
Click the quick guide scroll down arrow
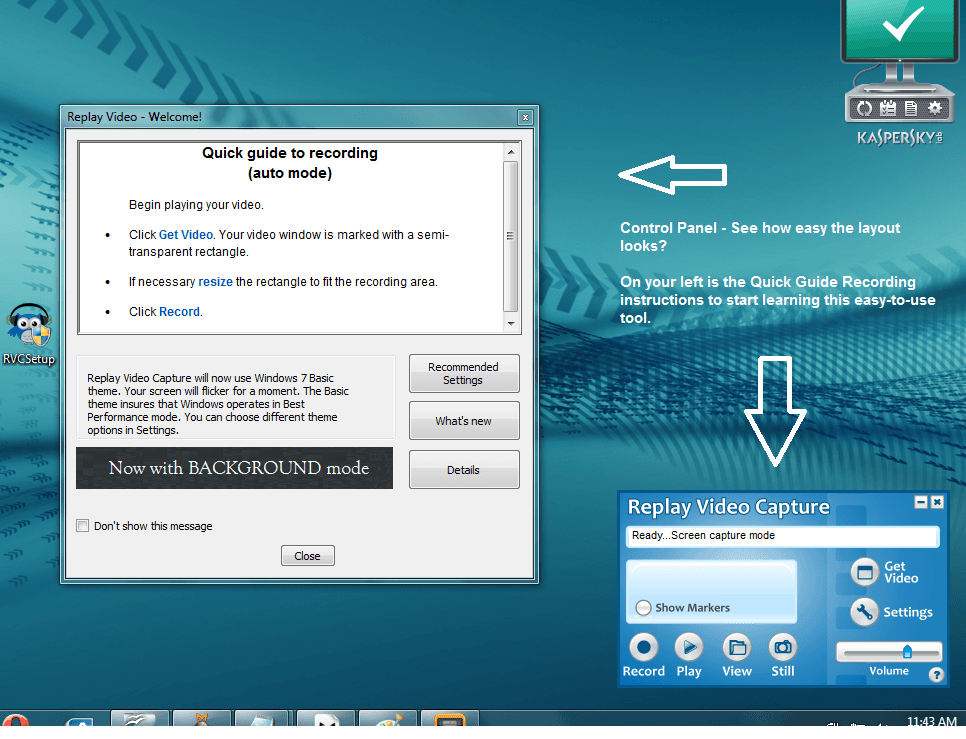pos(511,323)
